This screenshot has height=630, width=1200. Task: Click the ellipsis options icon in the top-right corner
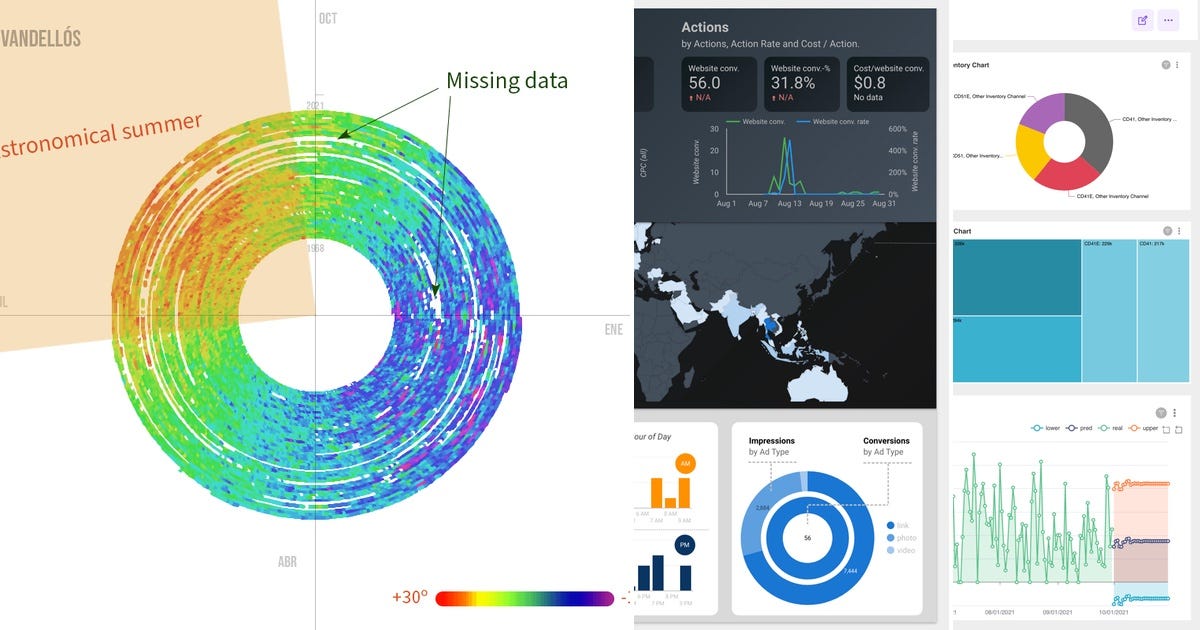pyautogui.click(x=1169, y=20)
